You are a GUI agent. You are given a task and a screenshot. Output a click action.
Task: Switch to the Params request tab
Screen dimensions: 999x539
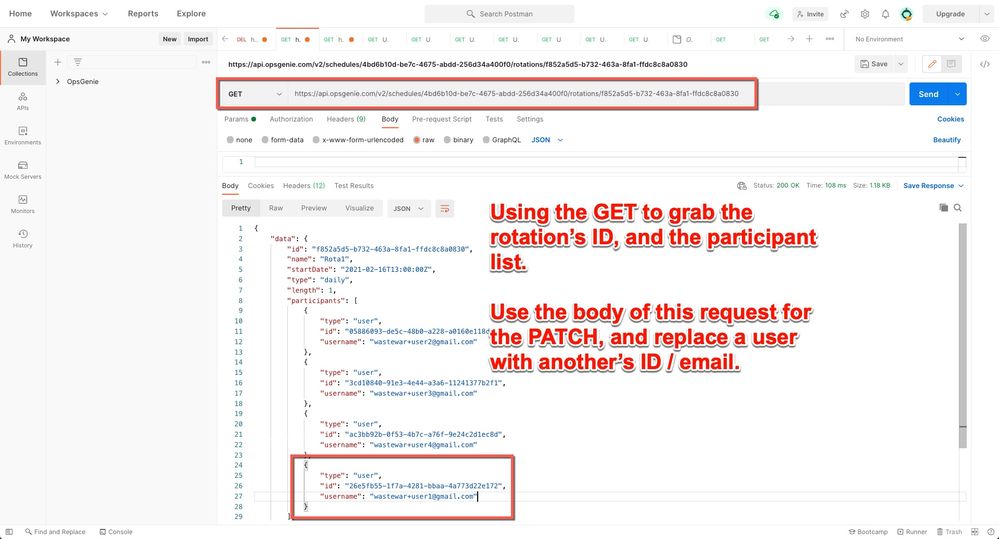(240, 119)
